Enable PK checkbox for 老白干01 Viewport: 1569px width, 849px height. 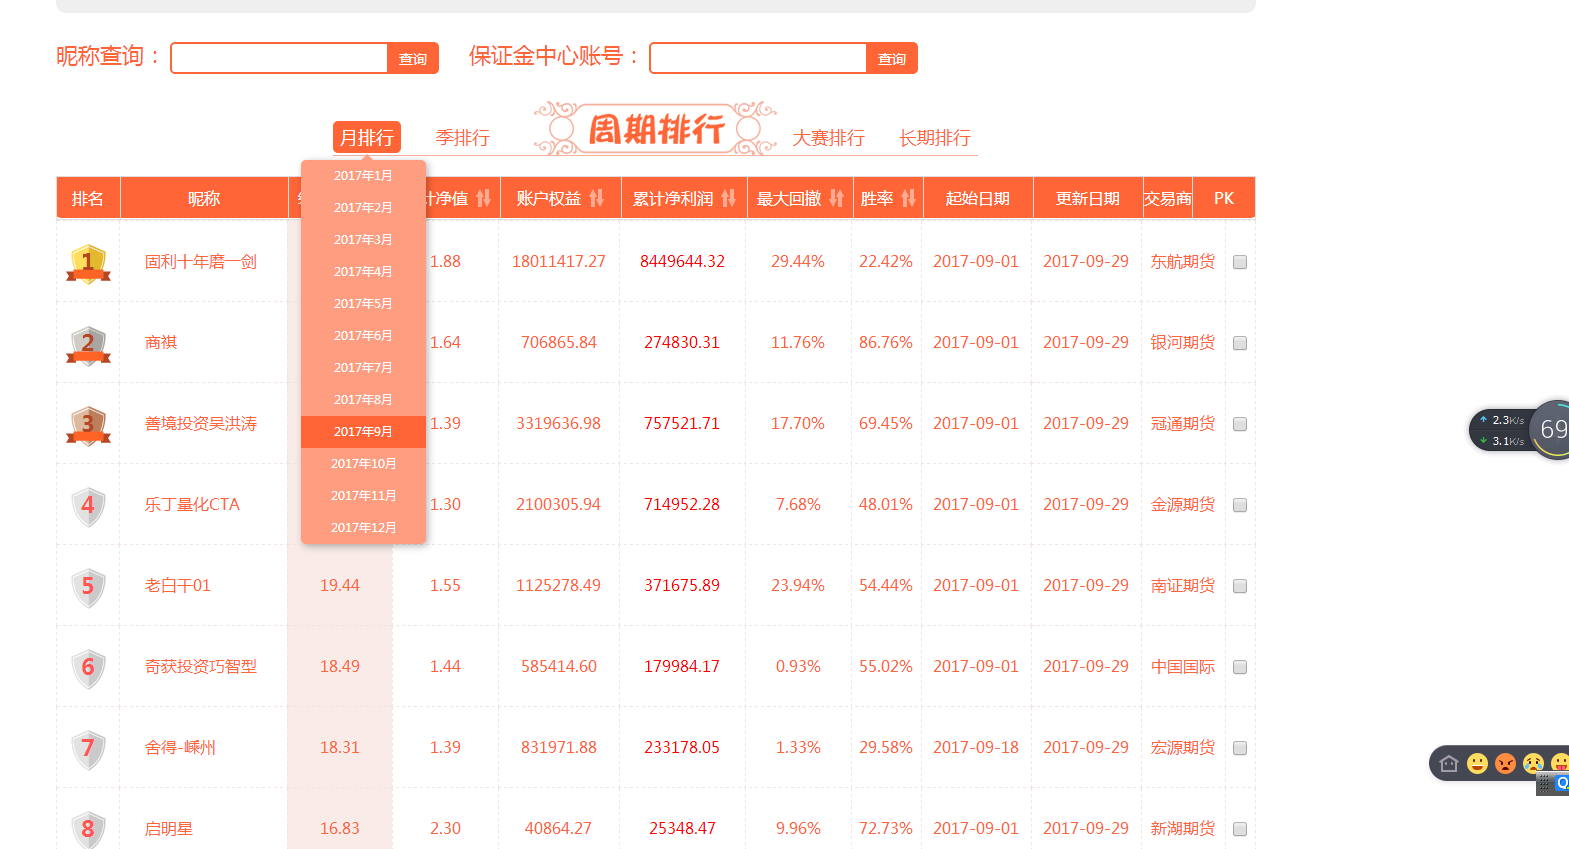1240,586
